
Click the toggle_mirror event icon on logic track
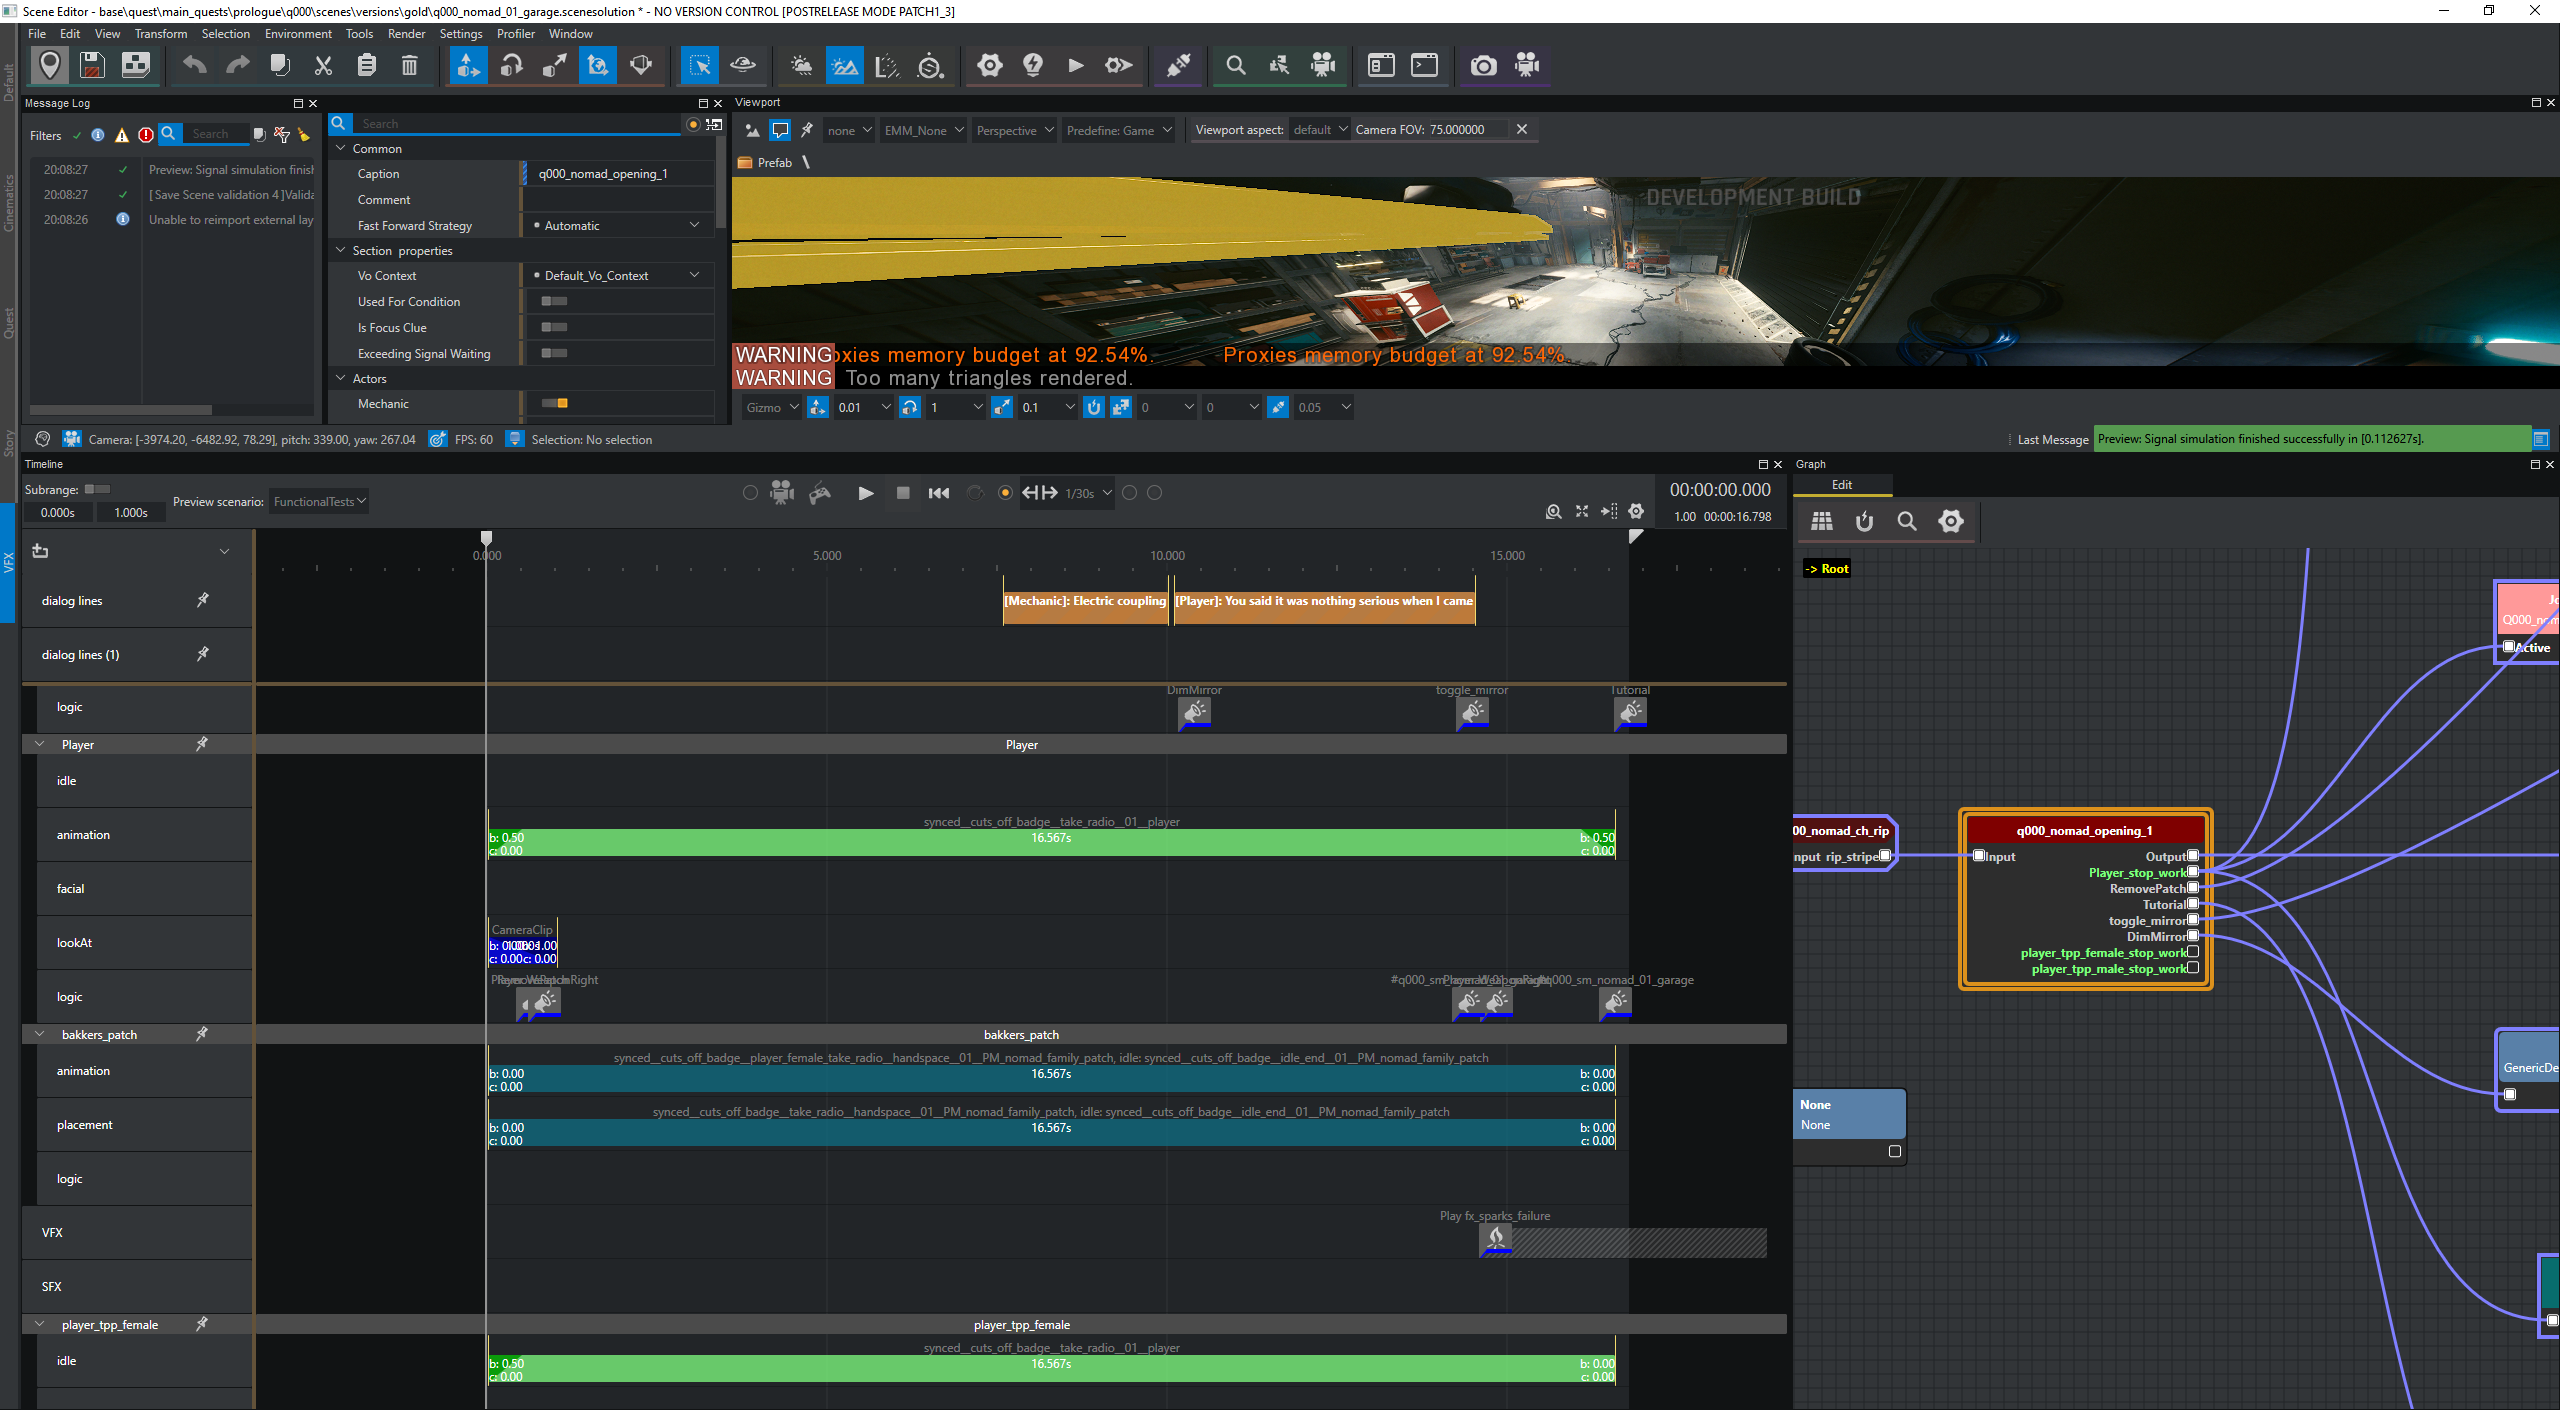click(x=1473, y=712)
